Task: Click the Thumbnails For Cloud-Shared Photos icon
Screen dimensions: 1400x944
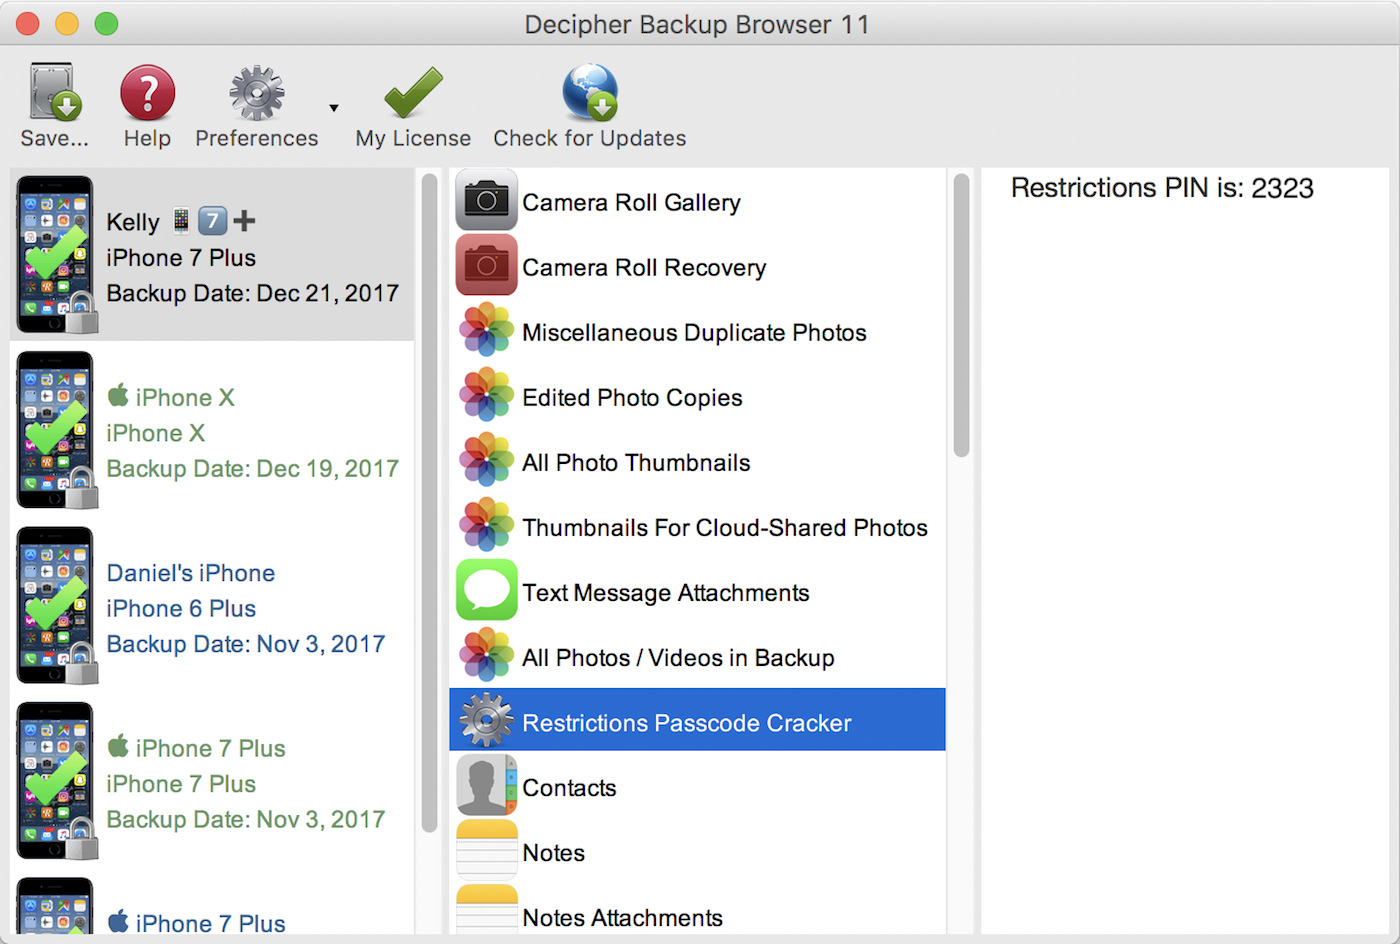Action: click(487, 526)
